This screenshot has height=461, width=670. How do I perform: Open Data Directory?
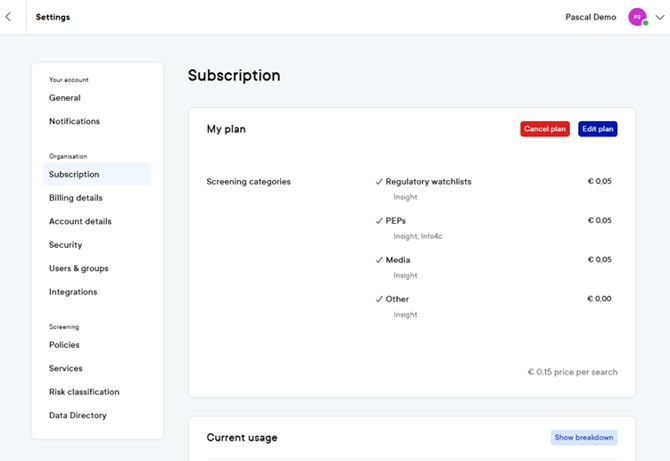click(77, 416)
